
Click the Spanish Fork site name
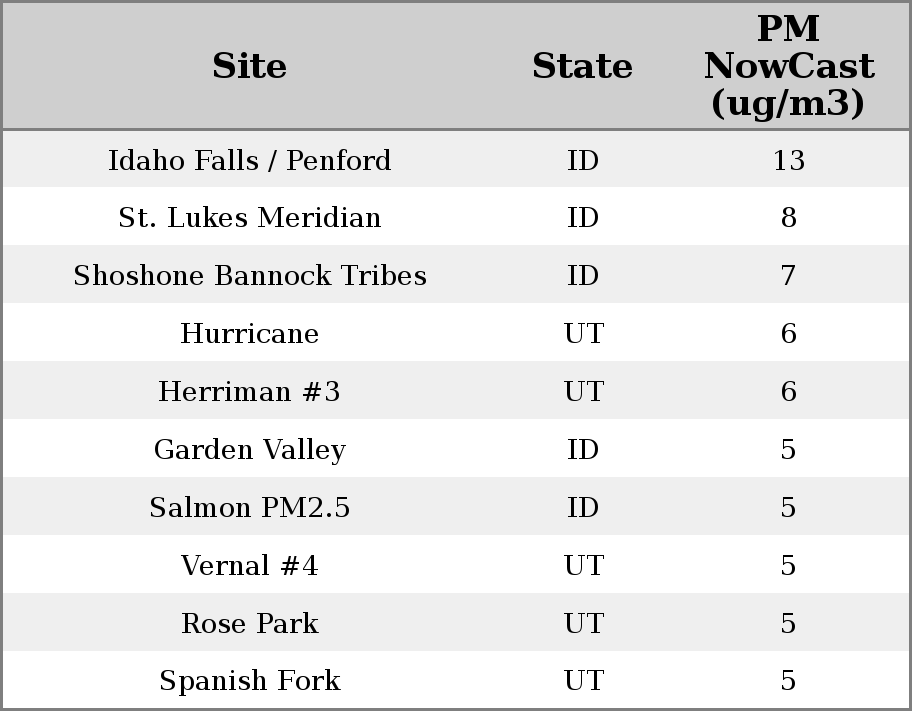point(249,681)
